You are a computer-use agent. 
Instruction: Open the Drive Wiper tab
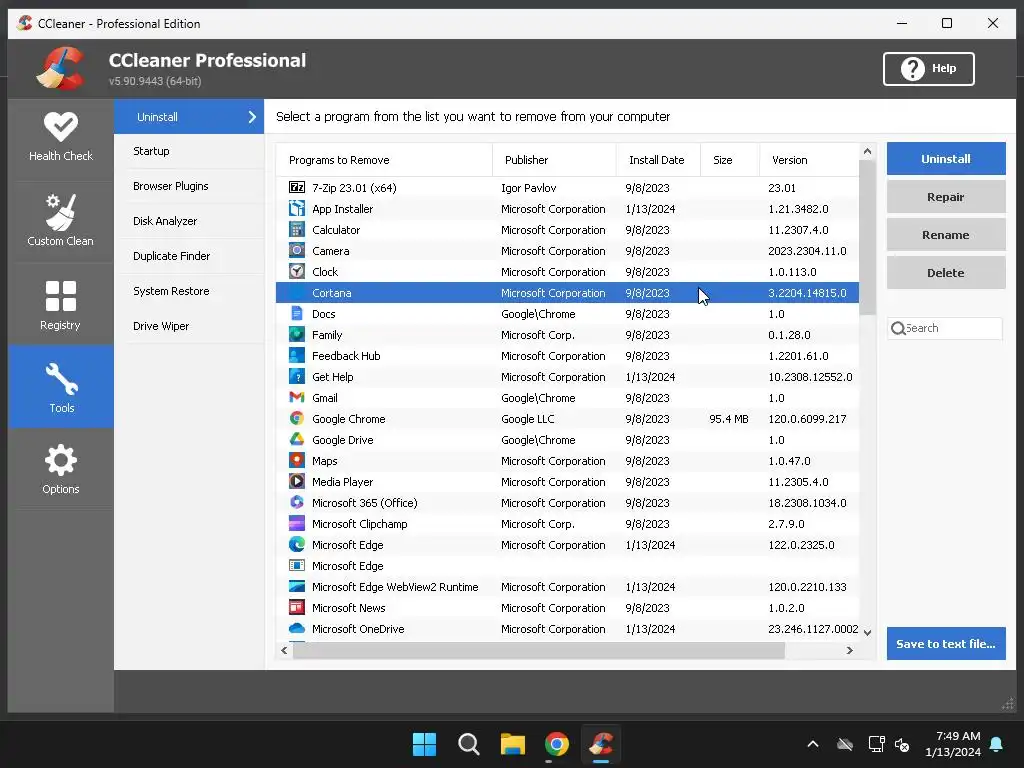[x=189, y=326]
